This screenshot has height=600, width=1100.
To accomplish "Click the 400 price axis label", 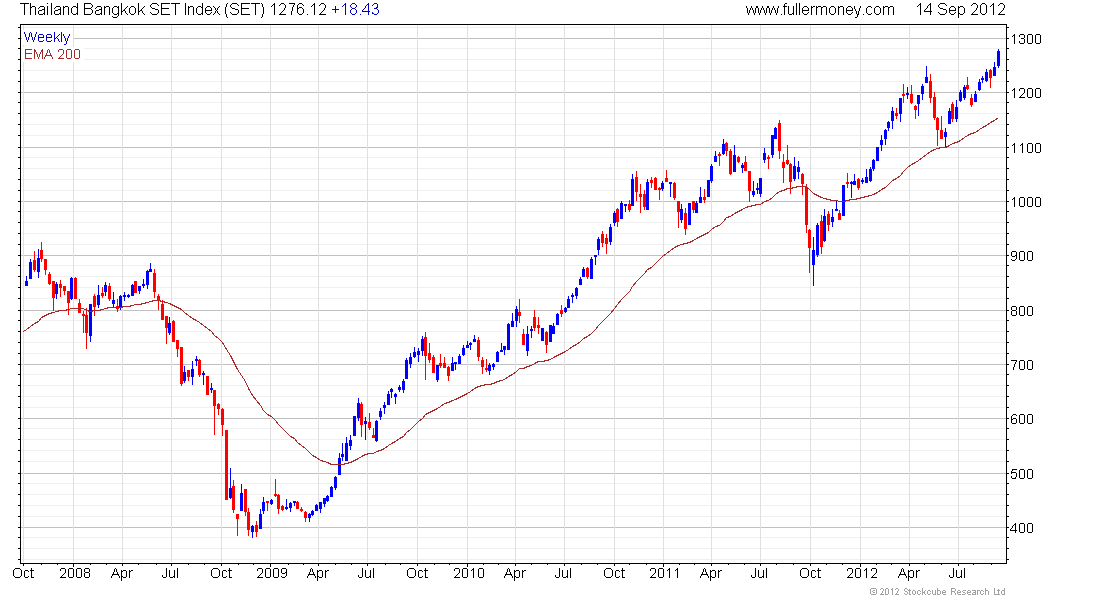I will click(x=1022, y=528).
